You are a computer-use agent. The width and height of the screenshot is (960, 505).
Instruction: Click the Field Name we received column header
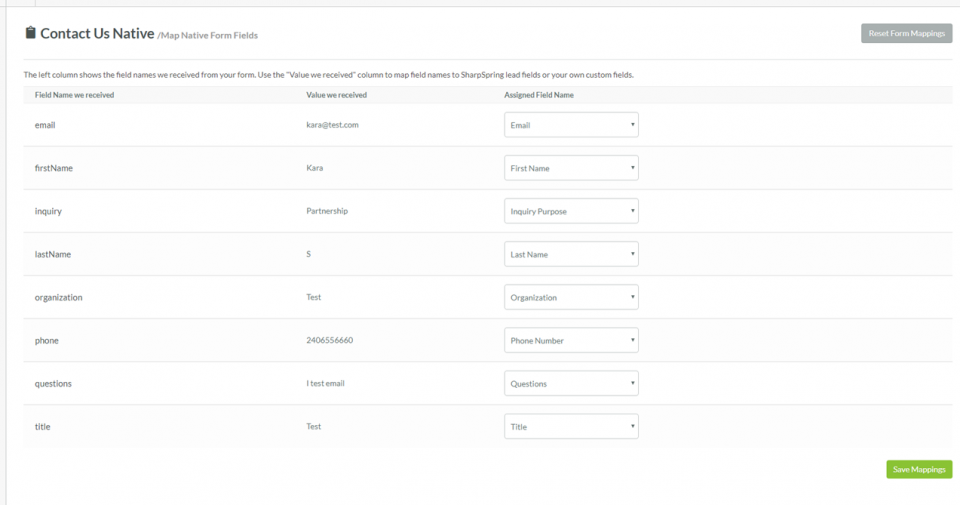point(74,95)
